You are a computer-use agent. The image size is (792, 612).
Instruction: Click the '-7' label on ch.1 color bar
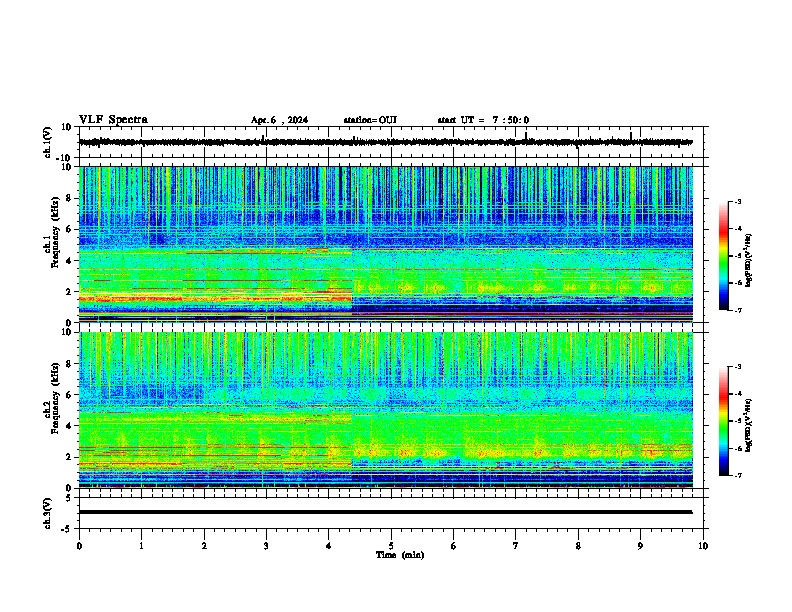click(x=737, y=310)
